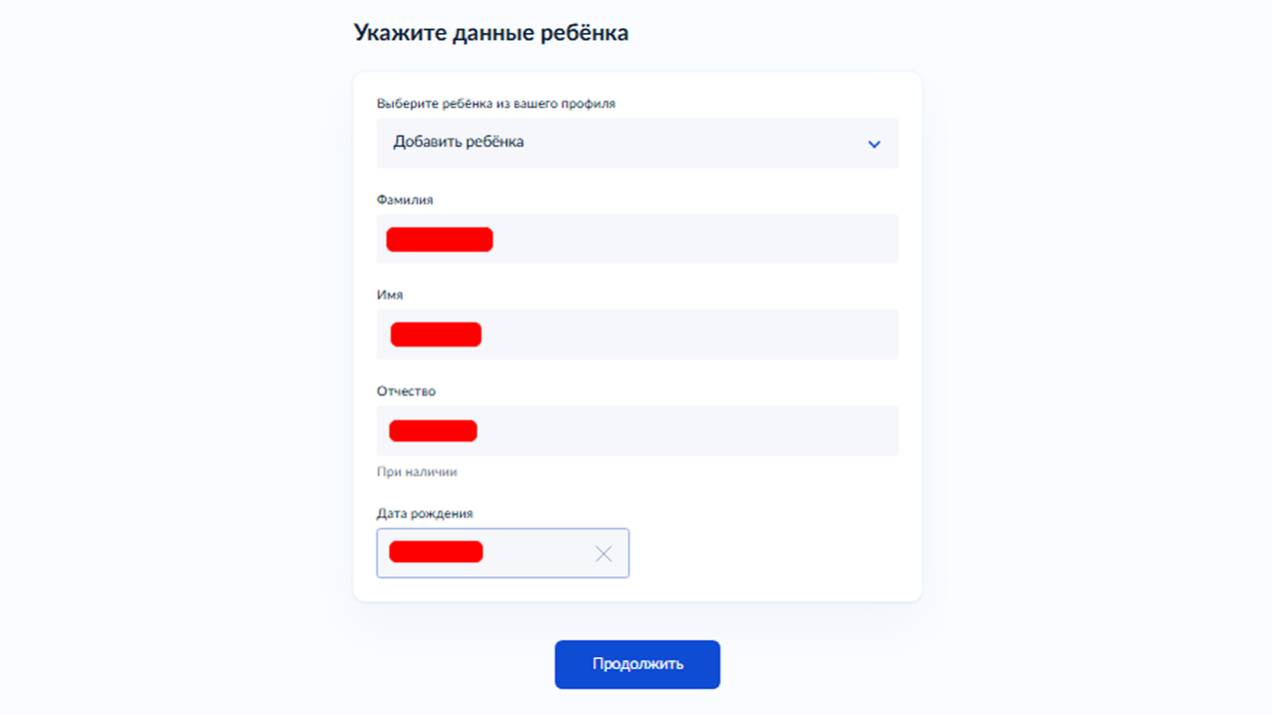Click empty area right of birth date field
Screen dimensions: 1272x715
coord(770,553)
